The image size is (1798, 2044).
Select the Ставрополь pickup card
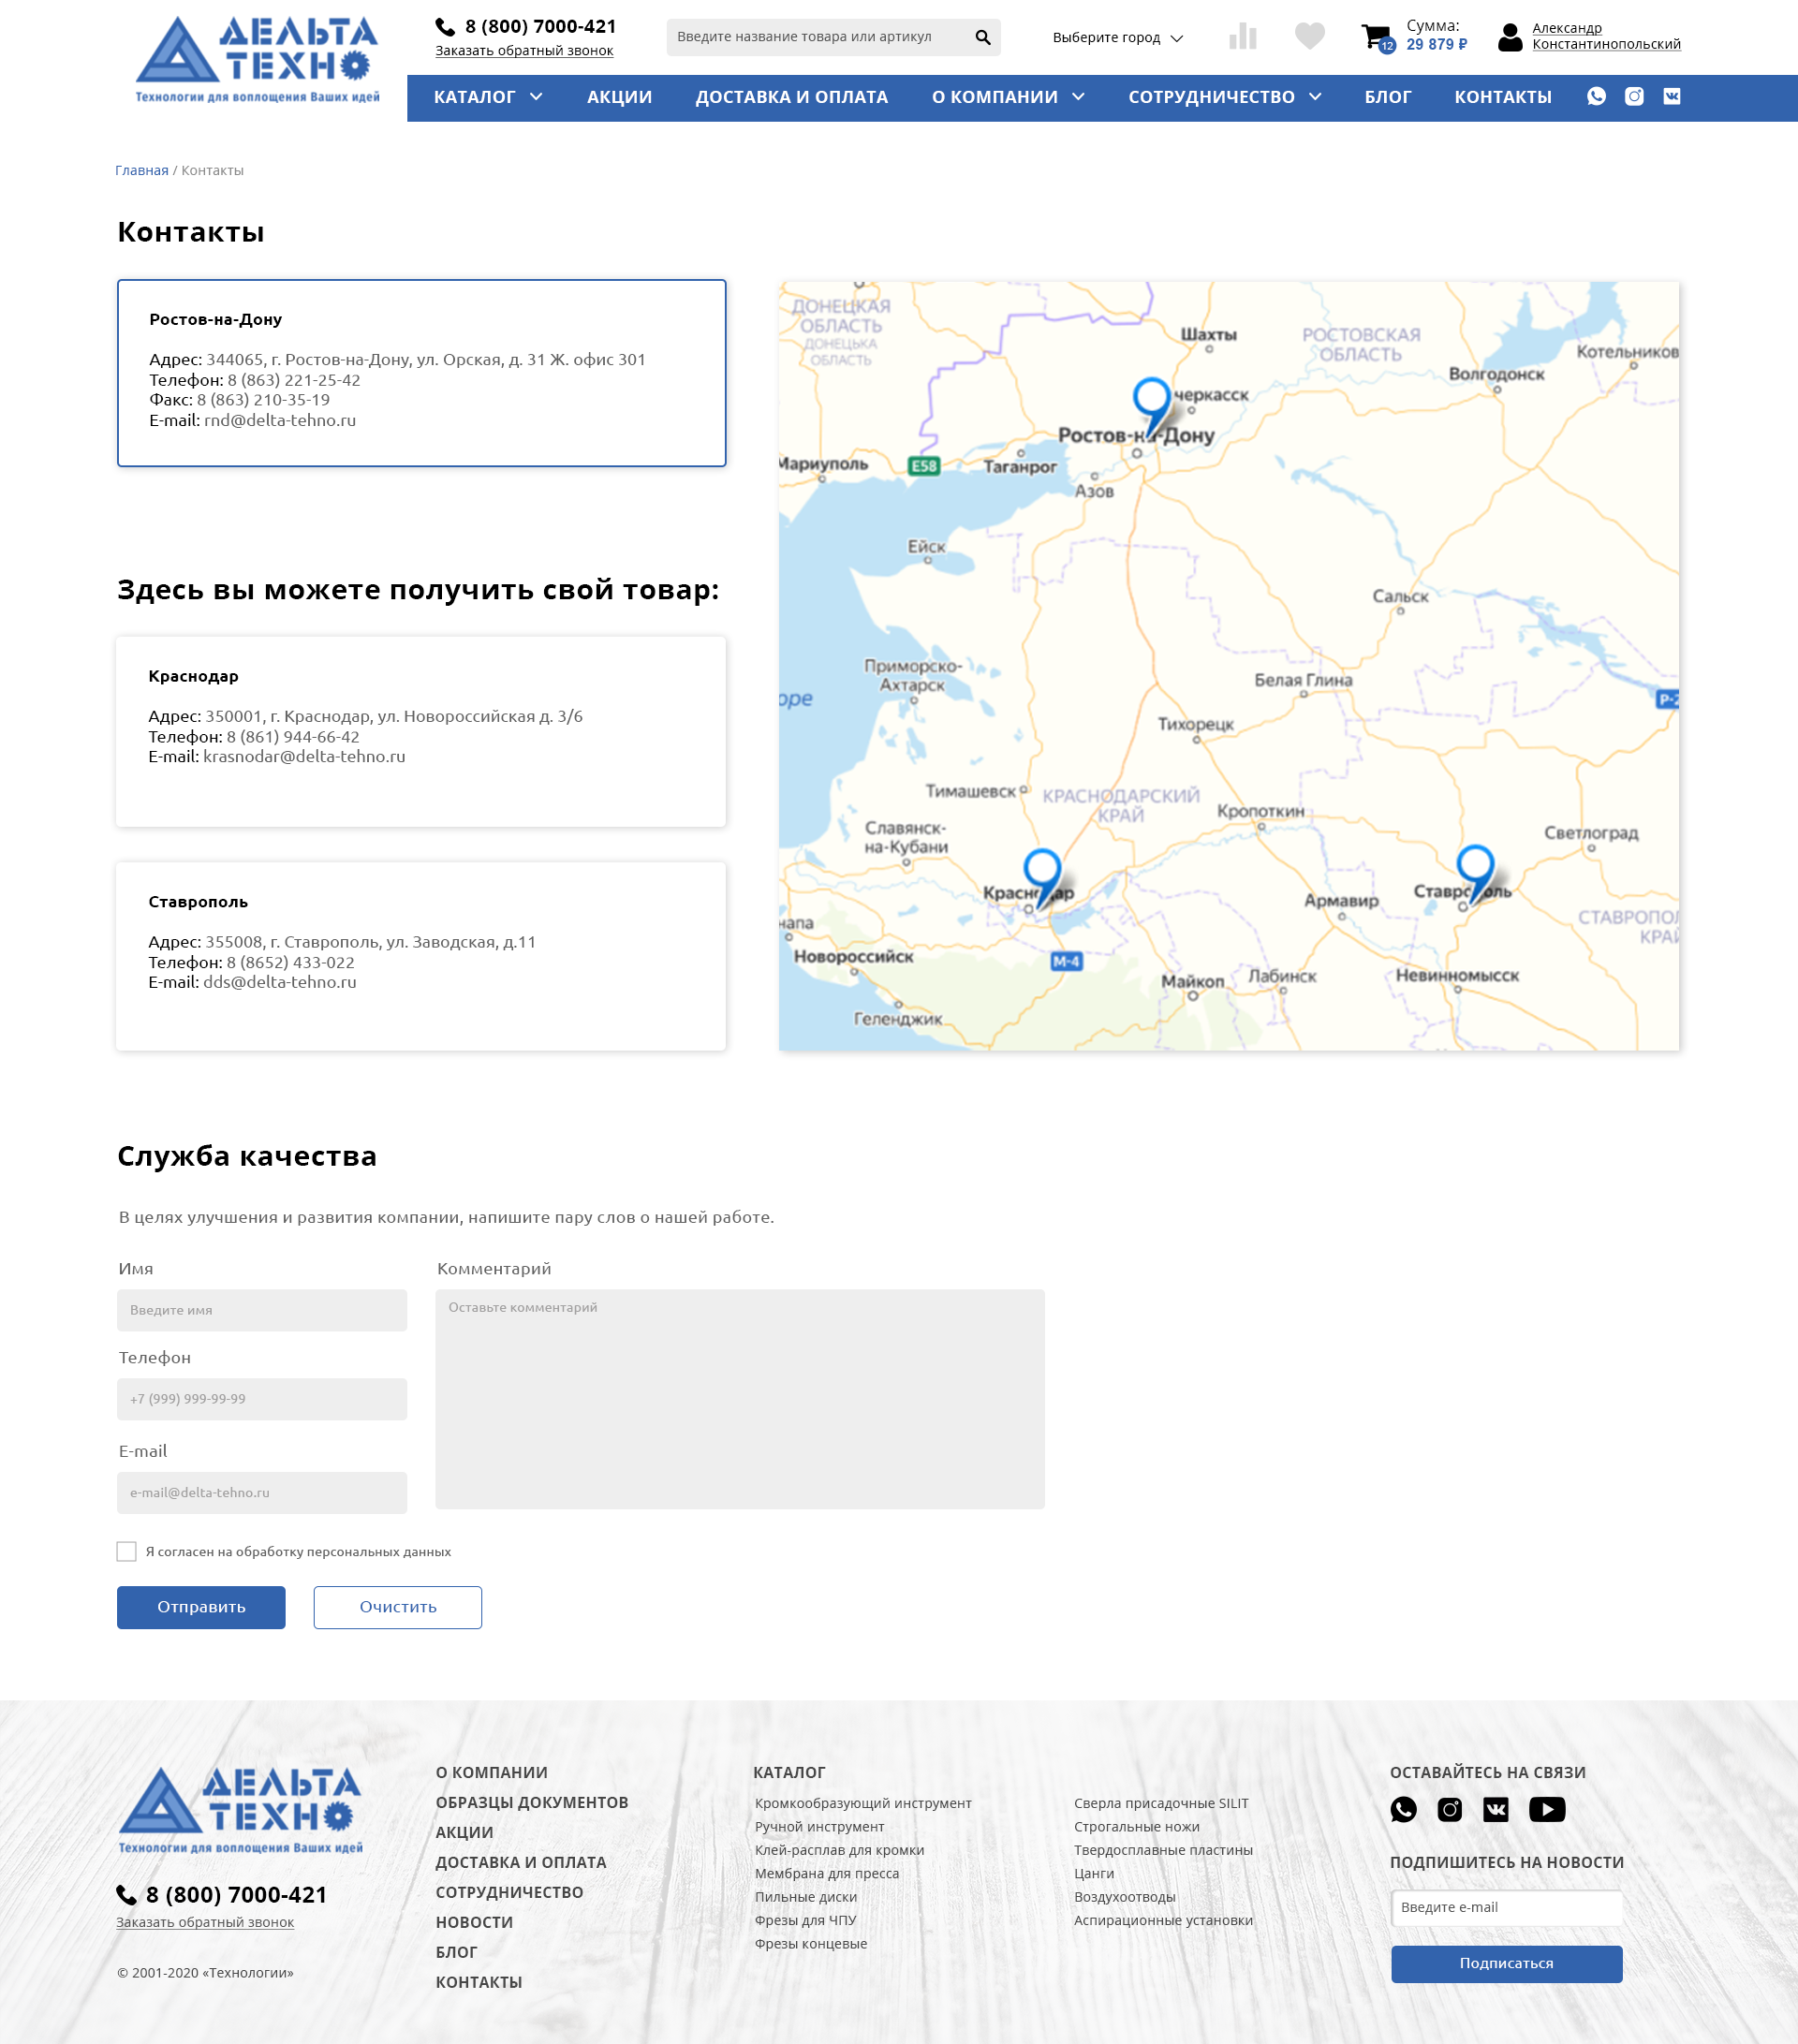tap(421, 956)
